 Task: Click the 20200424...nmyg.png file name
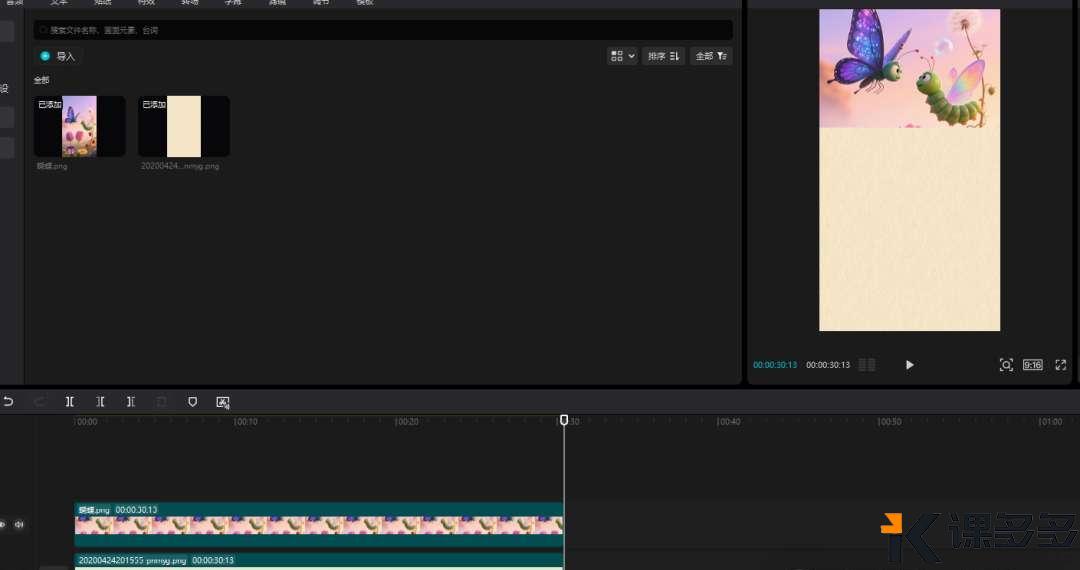coord(180,166)
